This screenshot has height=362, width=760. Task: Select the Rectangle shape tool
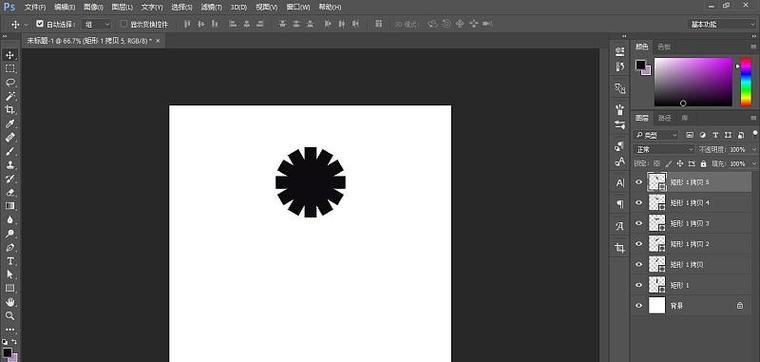(x=10, y=288)
